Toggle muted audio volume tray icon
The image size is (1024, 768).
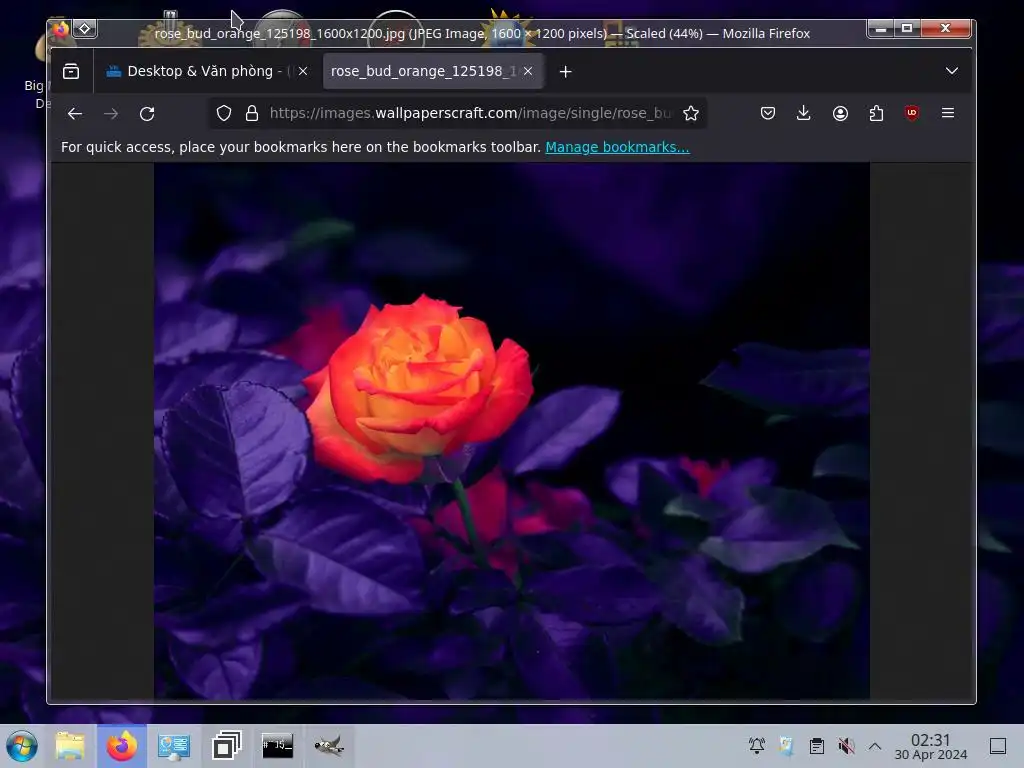pyautogui.click(x=846, y=746)
